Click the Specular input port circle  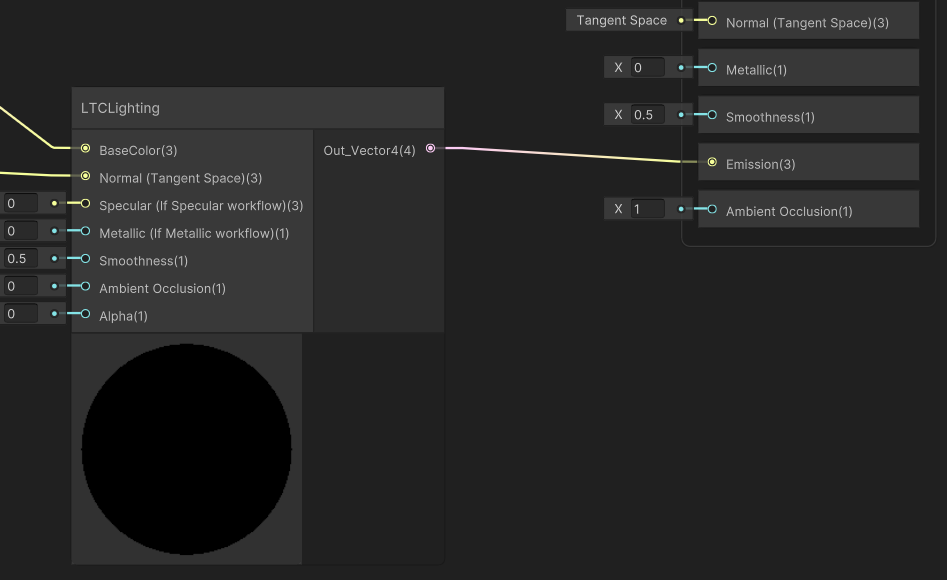pos(86,204)
